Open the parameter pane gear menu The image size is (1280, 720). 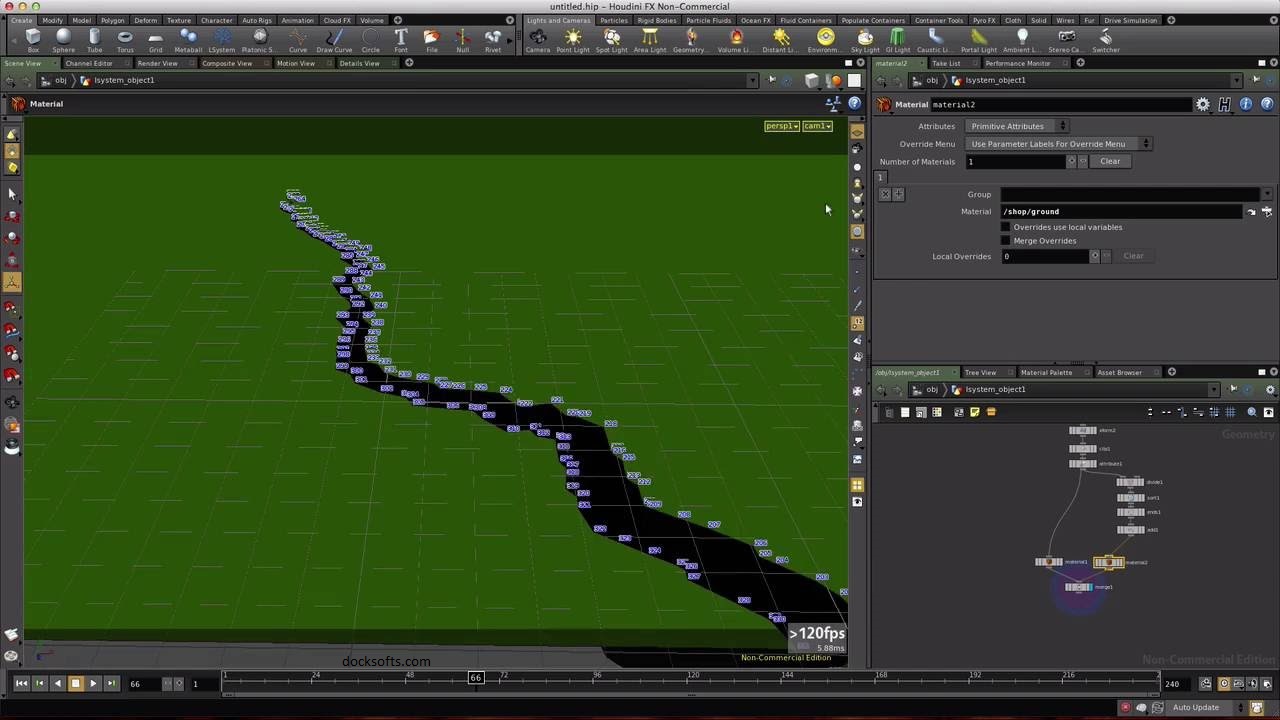(x=1203, y=104)
